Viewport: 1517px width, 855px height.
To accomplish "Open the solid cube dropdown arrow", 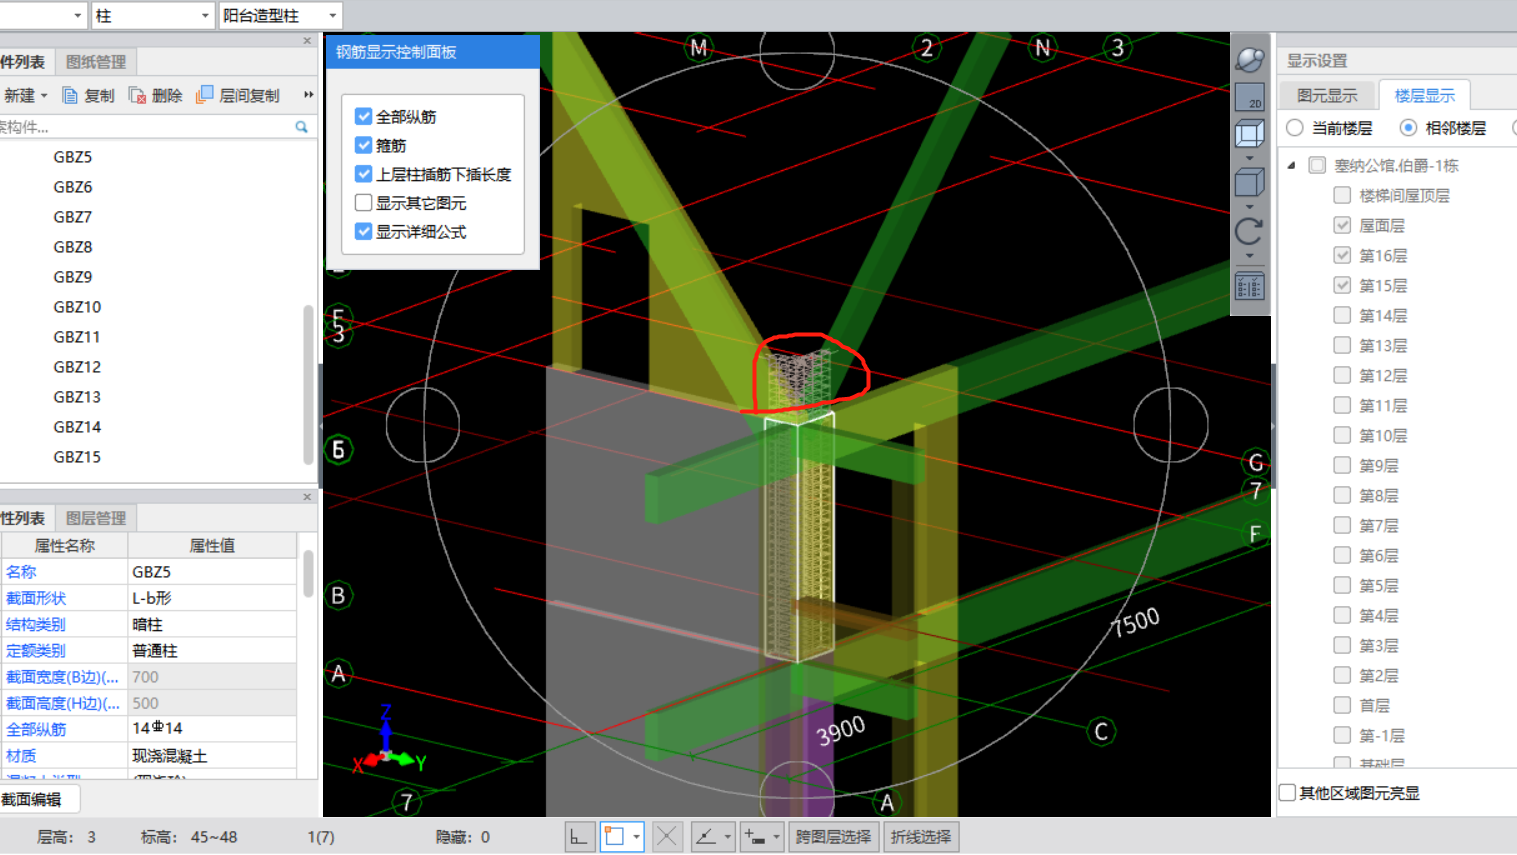I will tap(1250, 206).
